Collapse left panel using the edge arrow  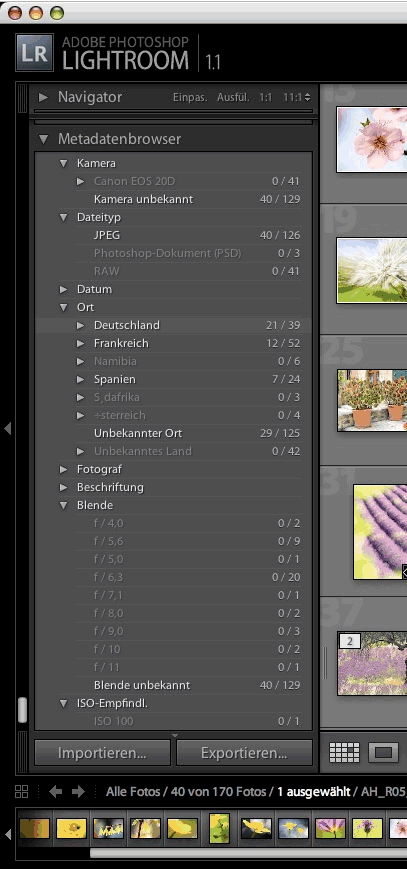click(x=7, y=428)
